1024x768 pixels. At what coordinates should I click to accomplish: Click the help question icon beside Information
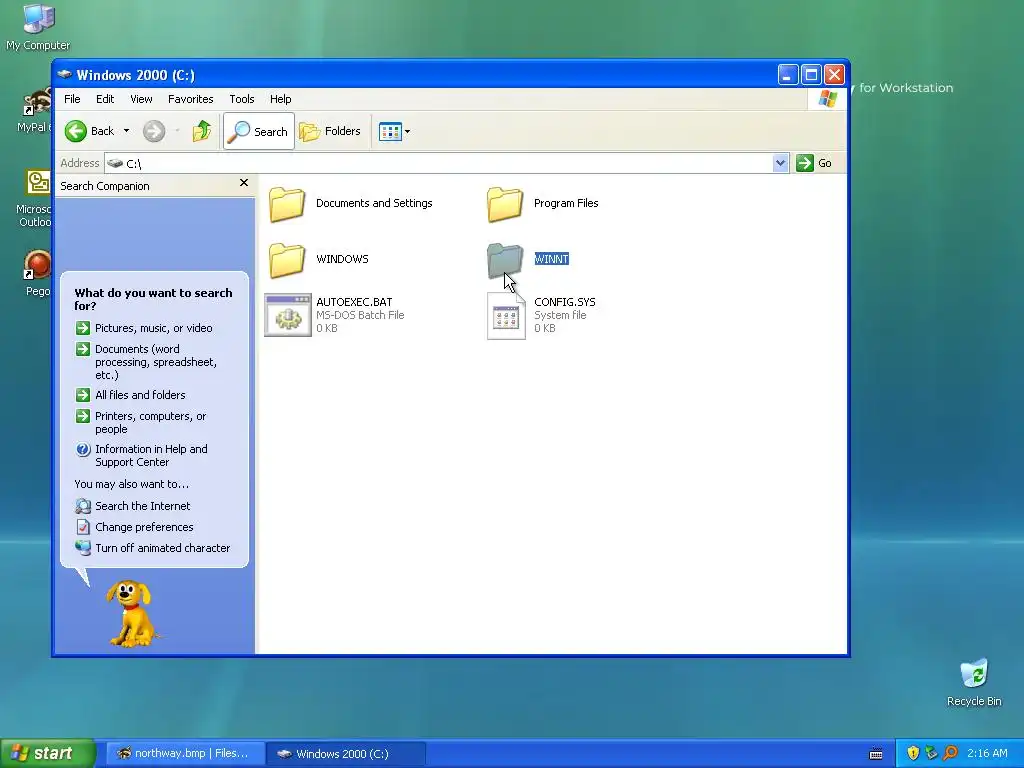click(83, 449)
